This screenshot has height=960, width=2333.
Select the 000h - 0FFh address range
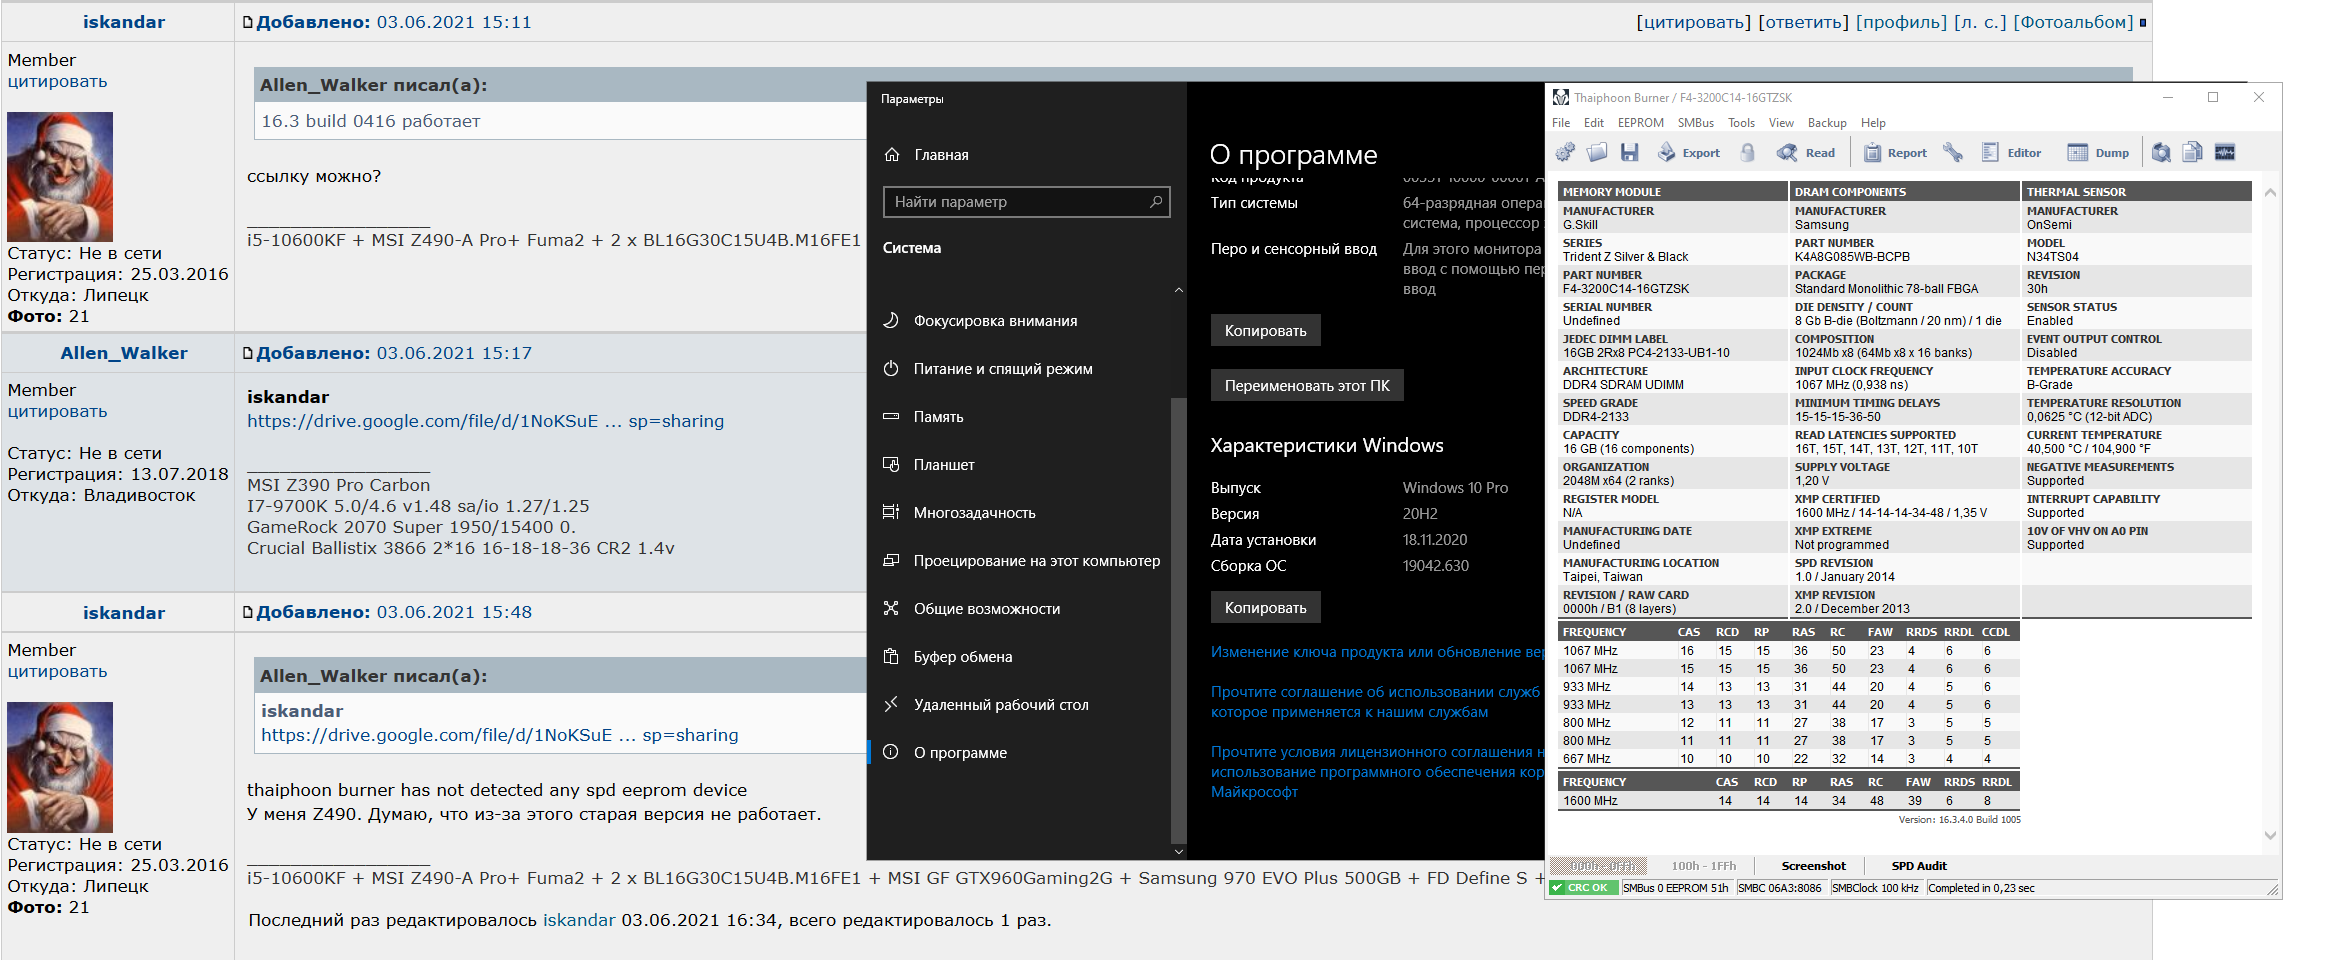pyautogui.click(x=1601, y=866)
